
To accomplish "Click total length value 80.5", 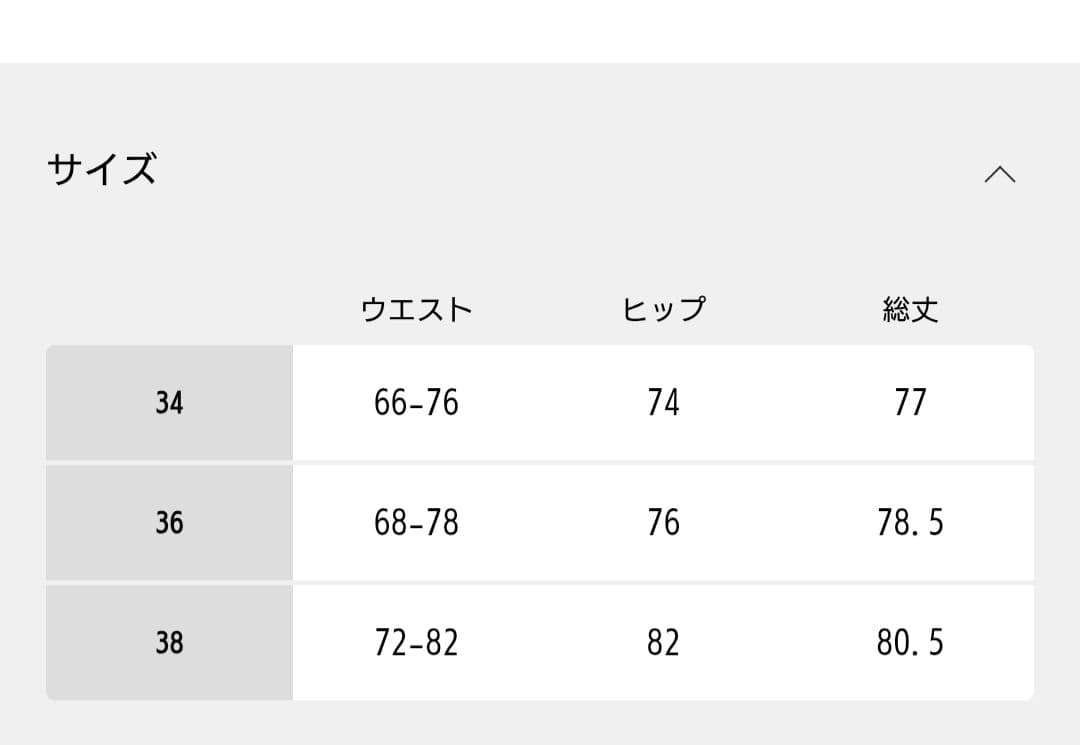I will coord(910,642).
